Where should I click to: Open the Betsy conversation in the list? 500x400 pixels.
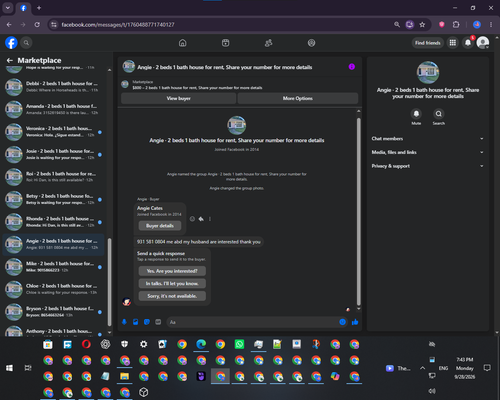pos(53,199)
